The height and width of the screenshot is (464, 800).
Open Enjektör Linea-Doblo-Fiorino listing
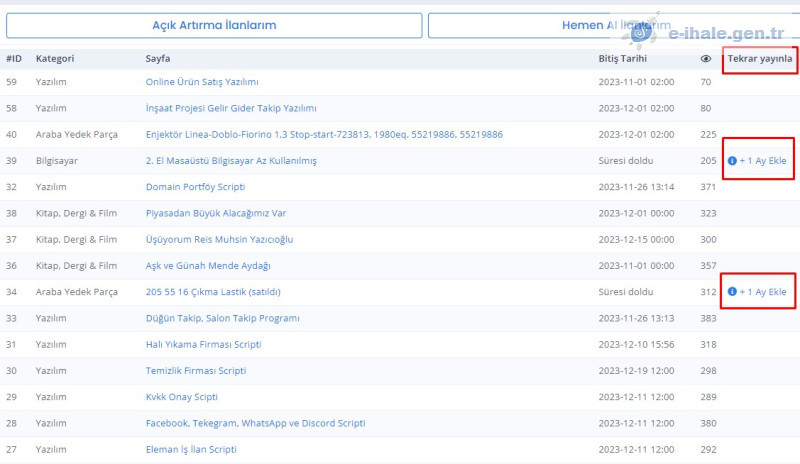[324, 134]
